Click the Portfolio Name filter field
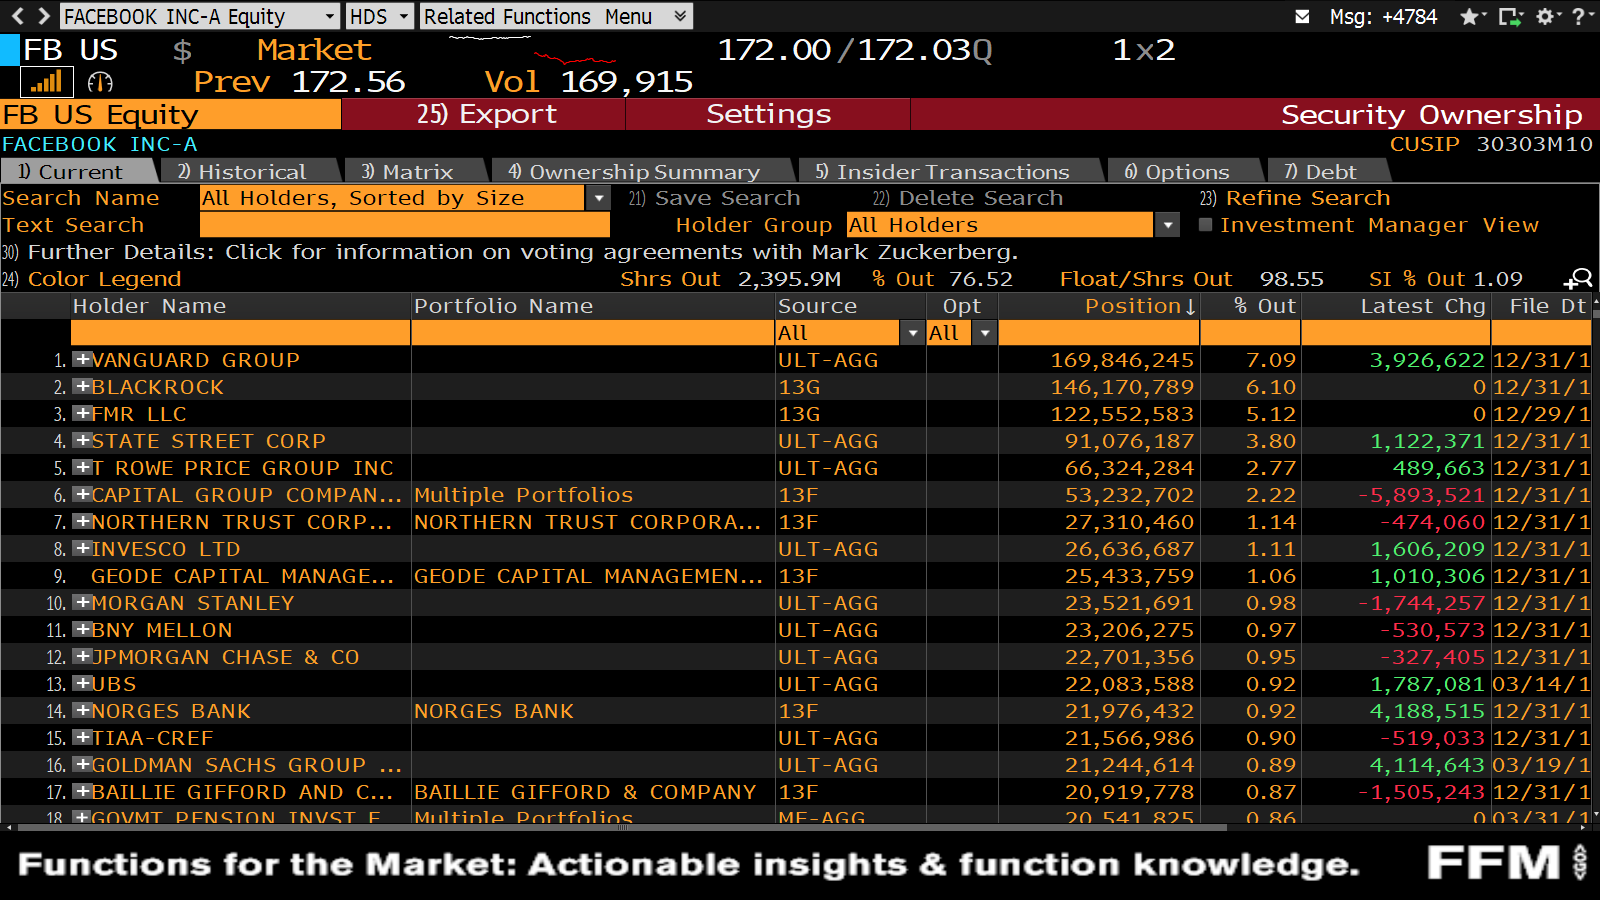This screenshot has height=900, width=1600. pyautogui.click(x=594, y=333)
